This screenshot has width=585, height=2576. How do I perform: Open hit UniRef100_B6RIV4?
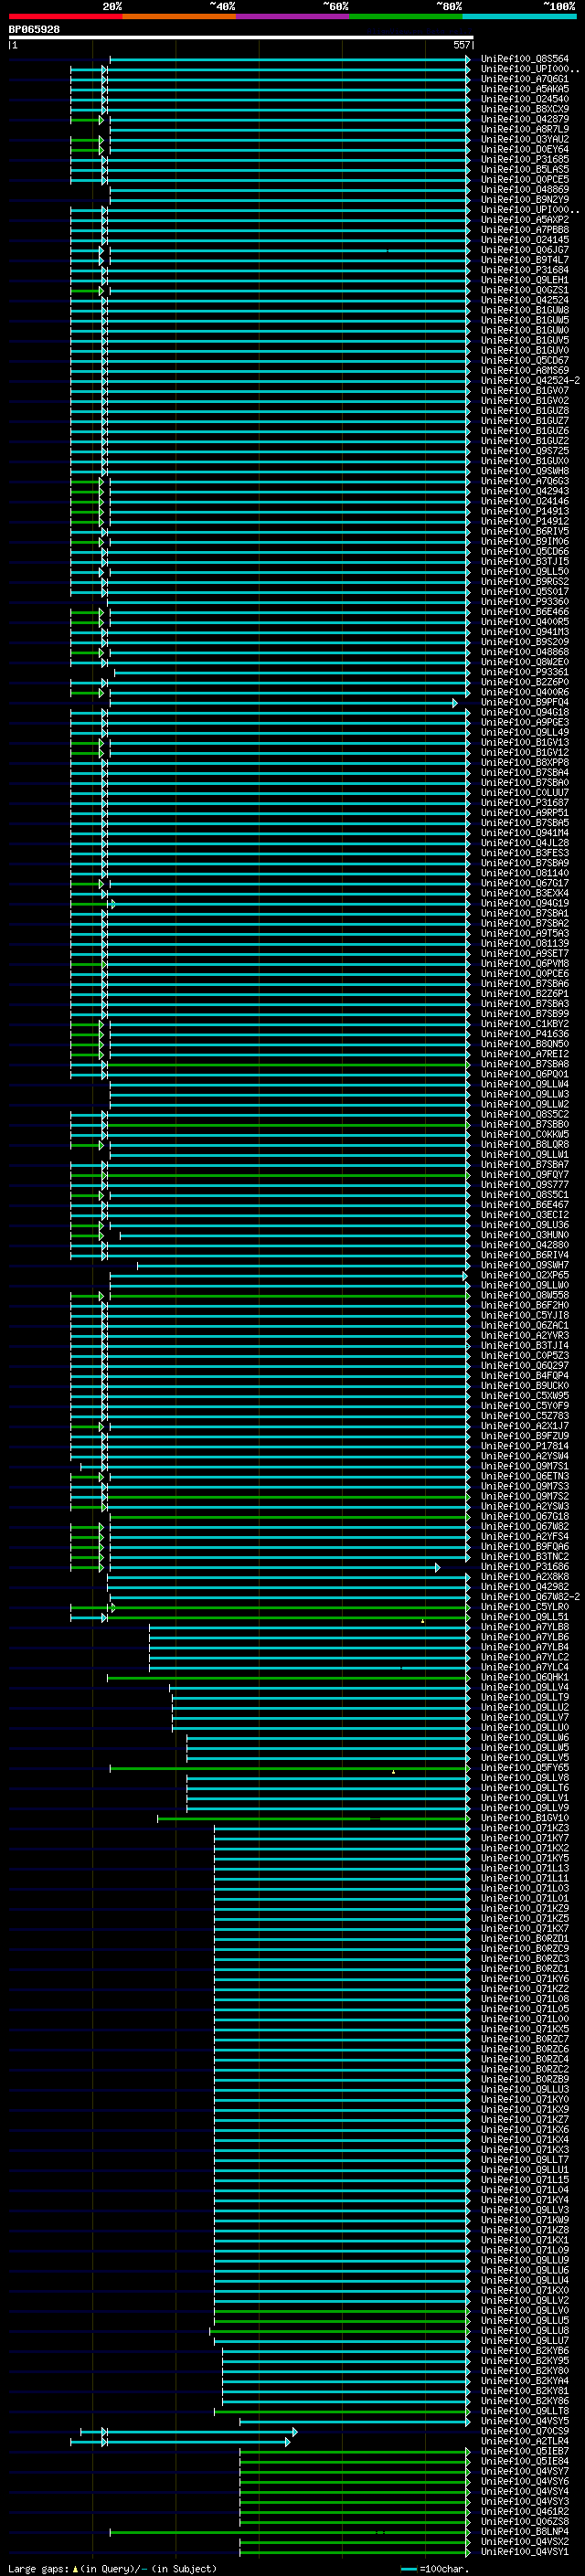(525, 1255)
